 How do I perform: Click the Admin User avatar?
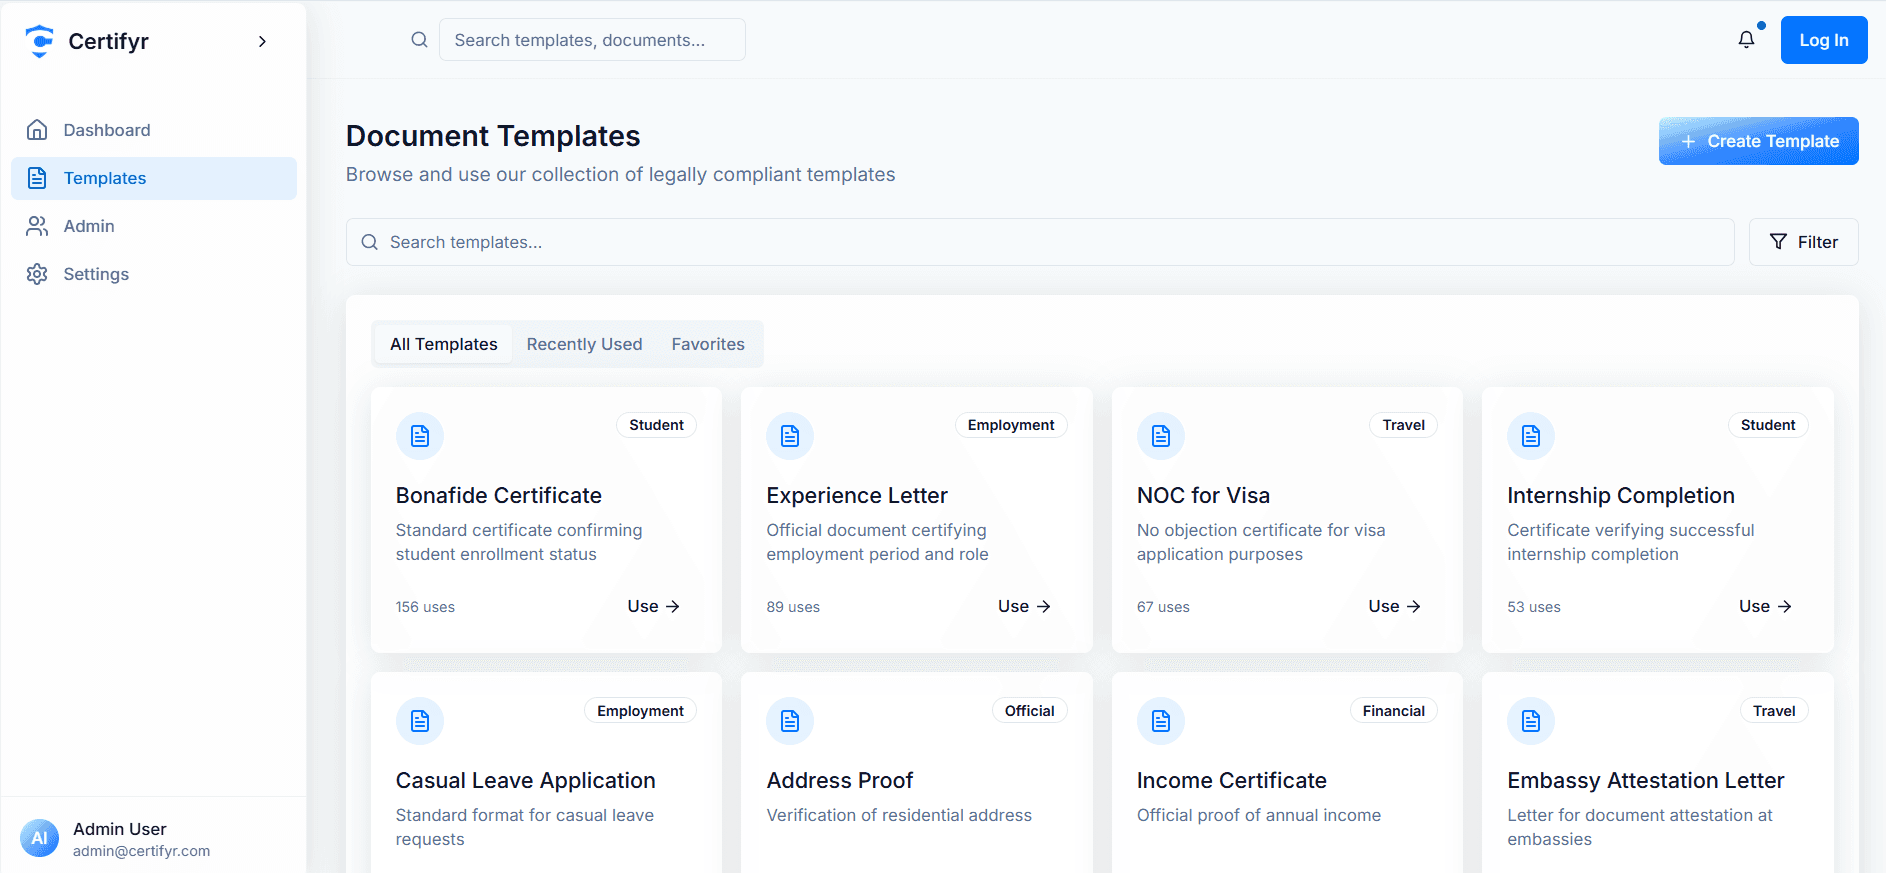[39, 838]
